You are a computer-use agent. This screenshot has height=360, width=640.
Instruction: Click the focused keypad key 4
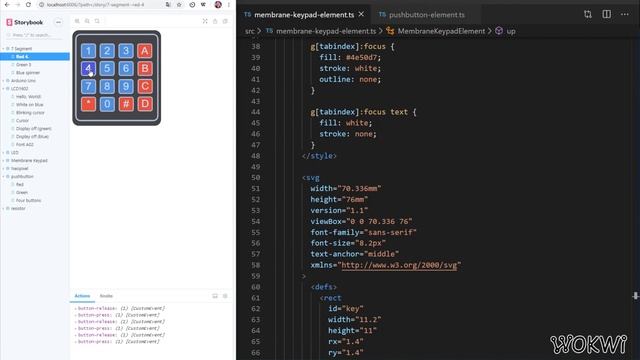(x=88, y=69)
